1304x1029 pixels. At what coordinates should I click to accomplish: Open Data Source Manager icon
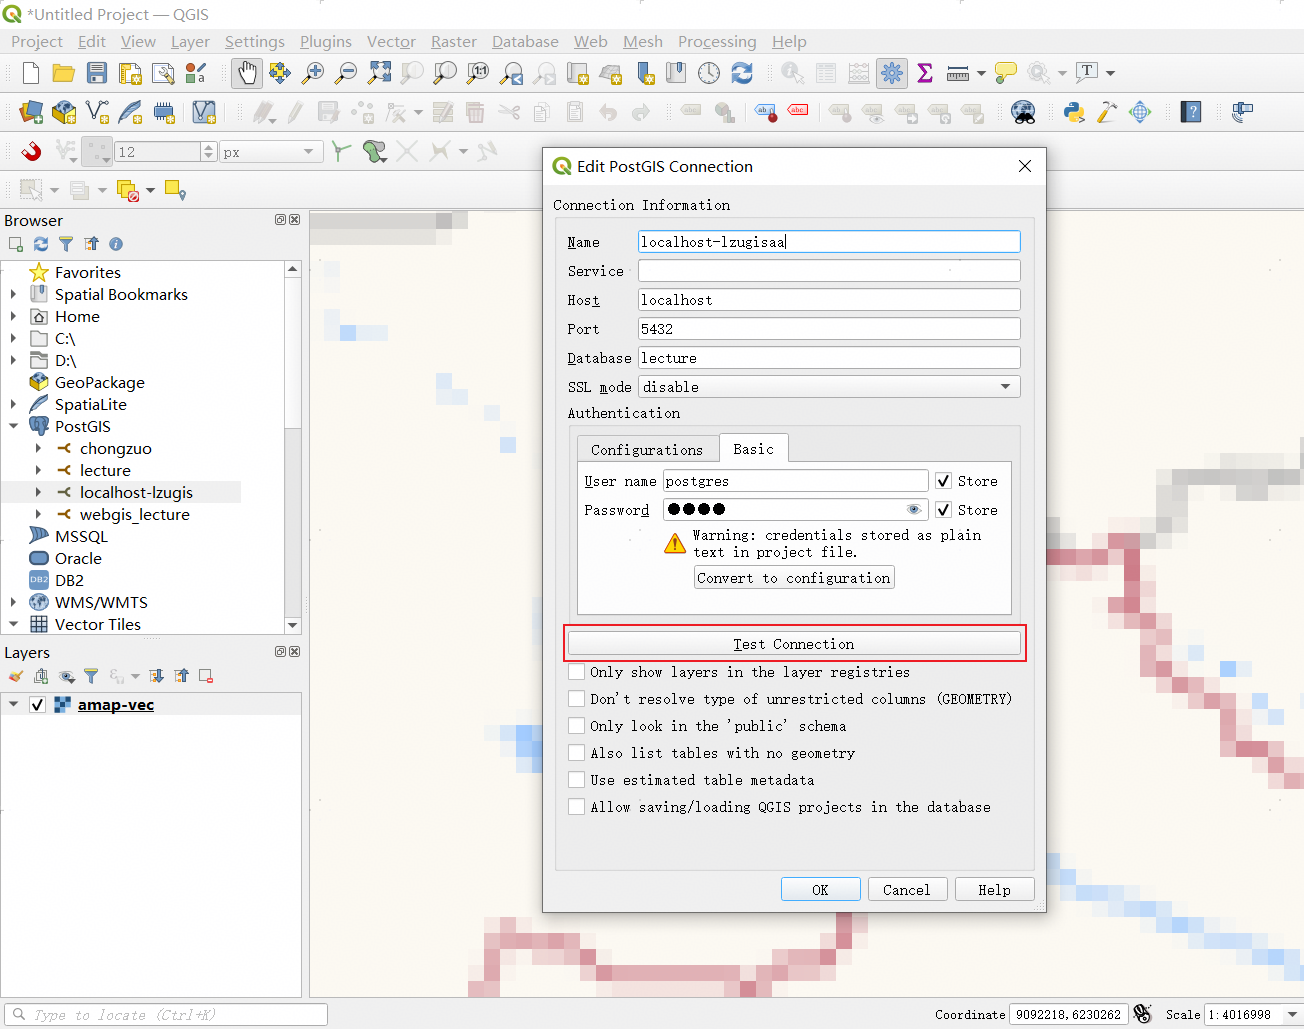[31, 112]
